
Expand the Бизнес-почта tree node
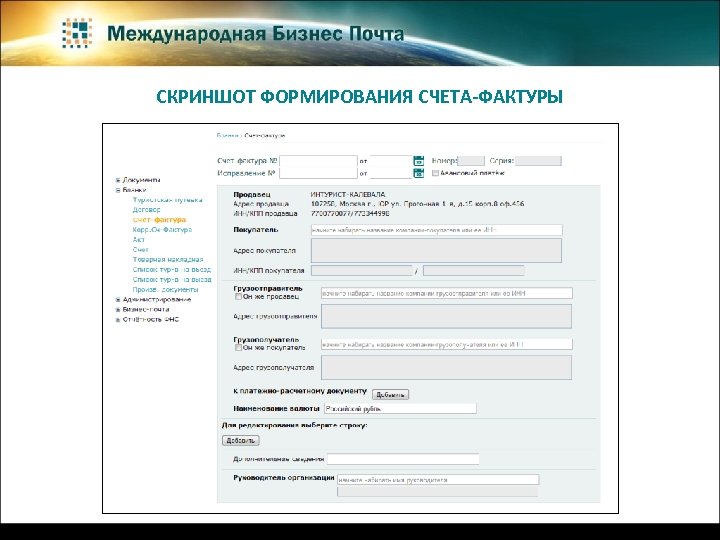[118, 310]
